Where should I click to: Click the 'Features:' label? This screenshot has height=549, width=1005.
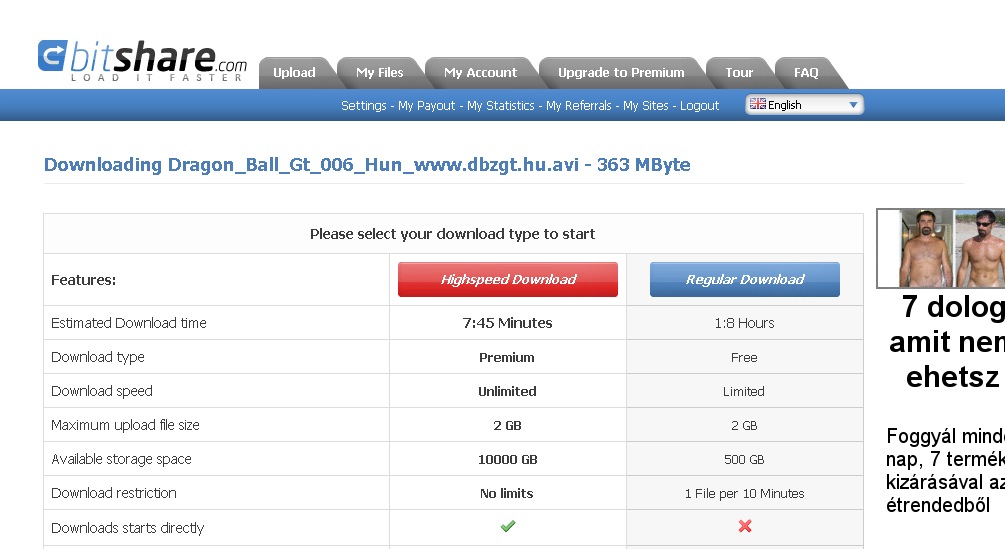point(83,280)
